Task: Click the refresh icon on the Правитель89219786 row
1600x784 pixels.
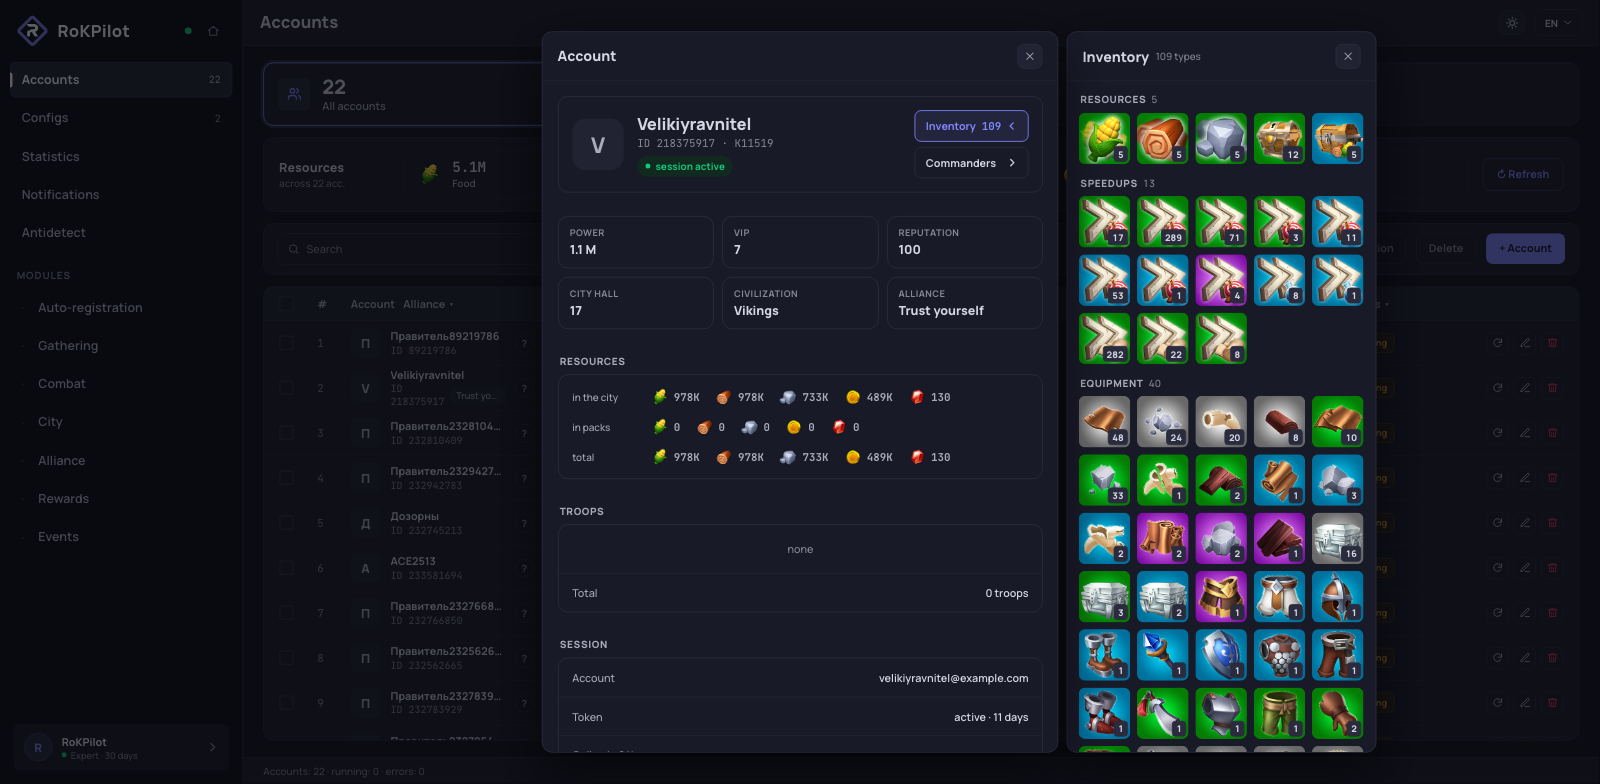Action: click(x=1498, y=343)
